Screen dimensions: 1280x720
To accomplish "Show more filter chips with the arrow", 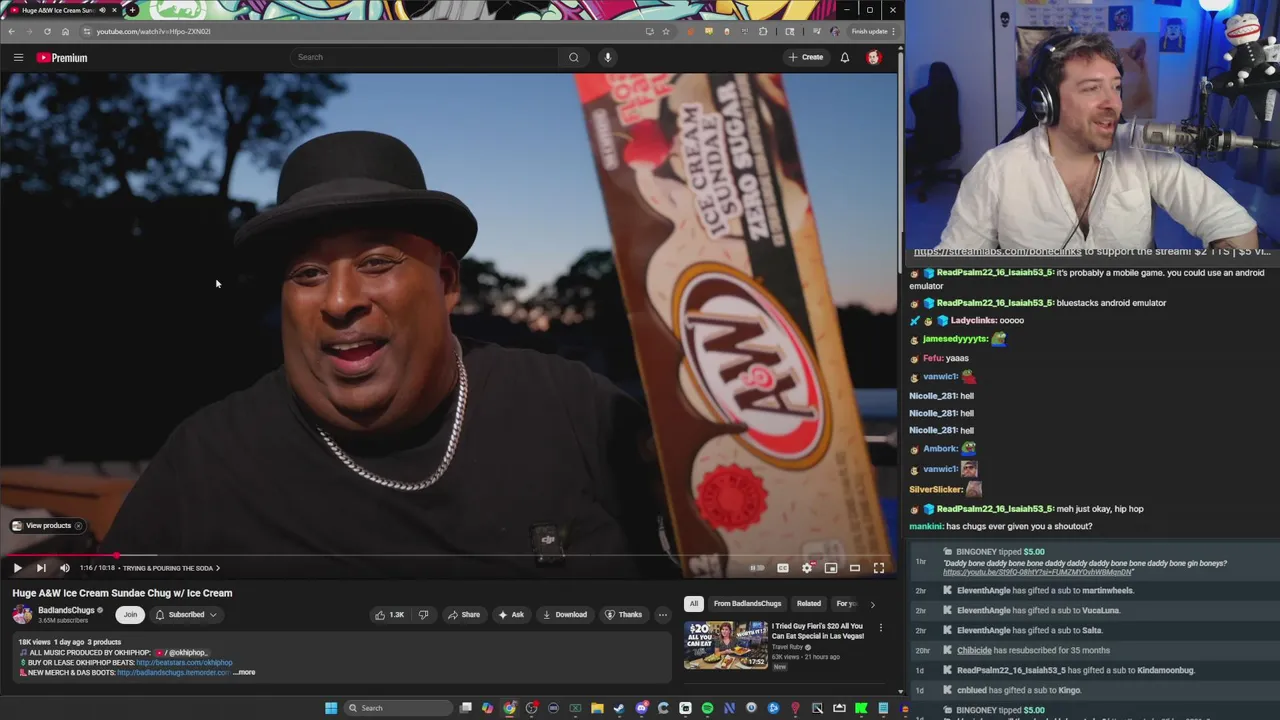I will pos(872,604).
